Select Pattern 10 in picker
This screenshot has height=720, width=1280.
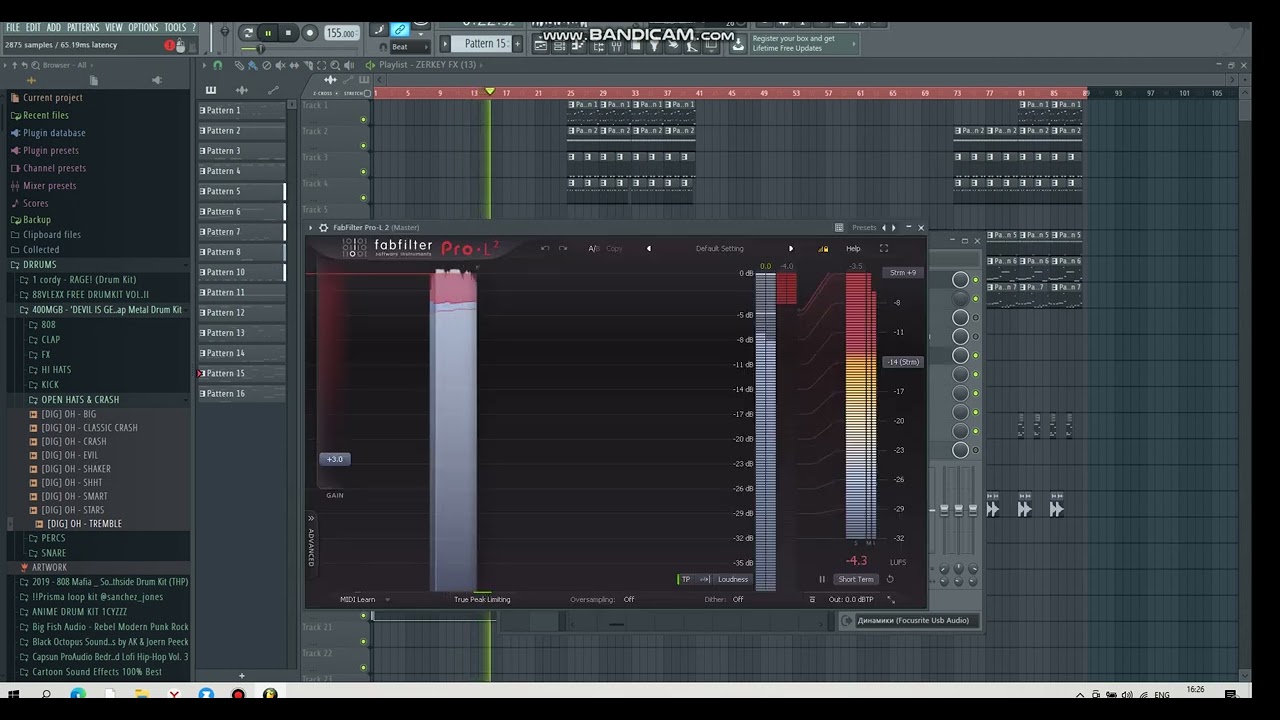tap(241, 272)
